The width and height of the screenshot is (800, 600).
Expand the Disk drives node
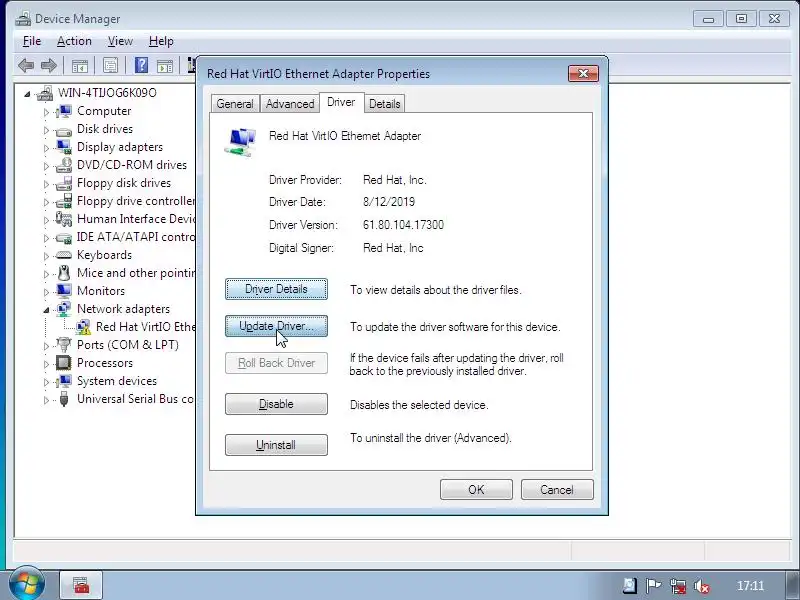[46, 130]
